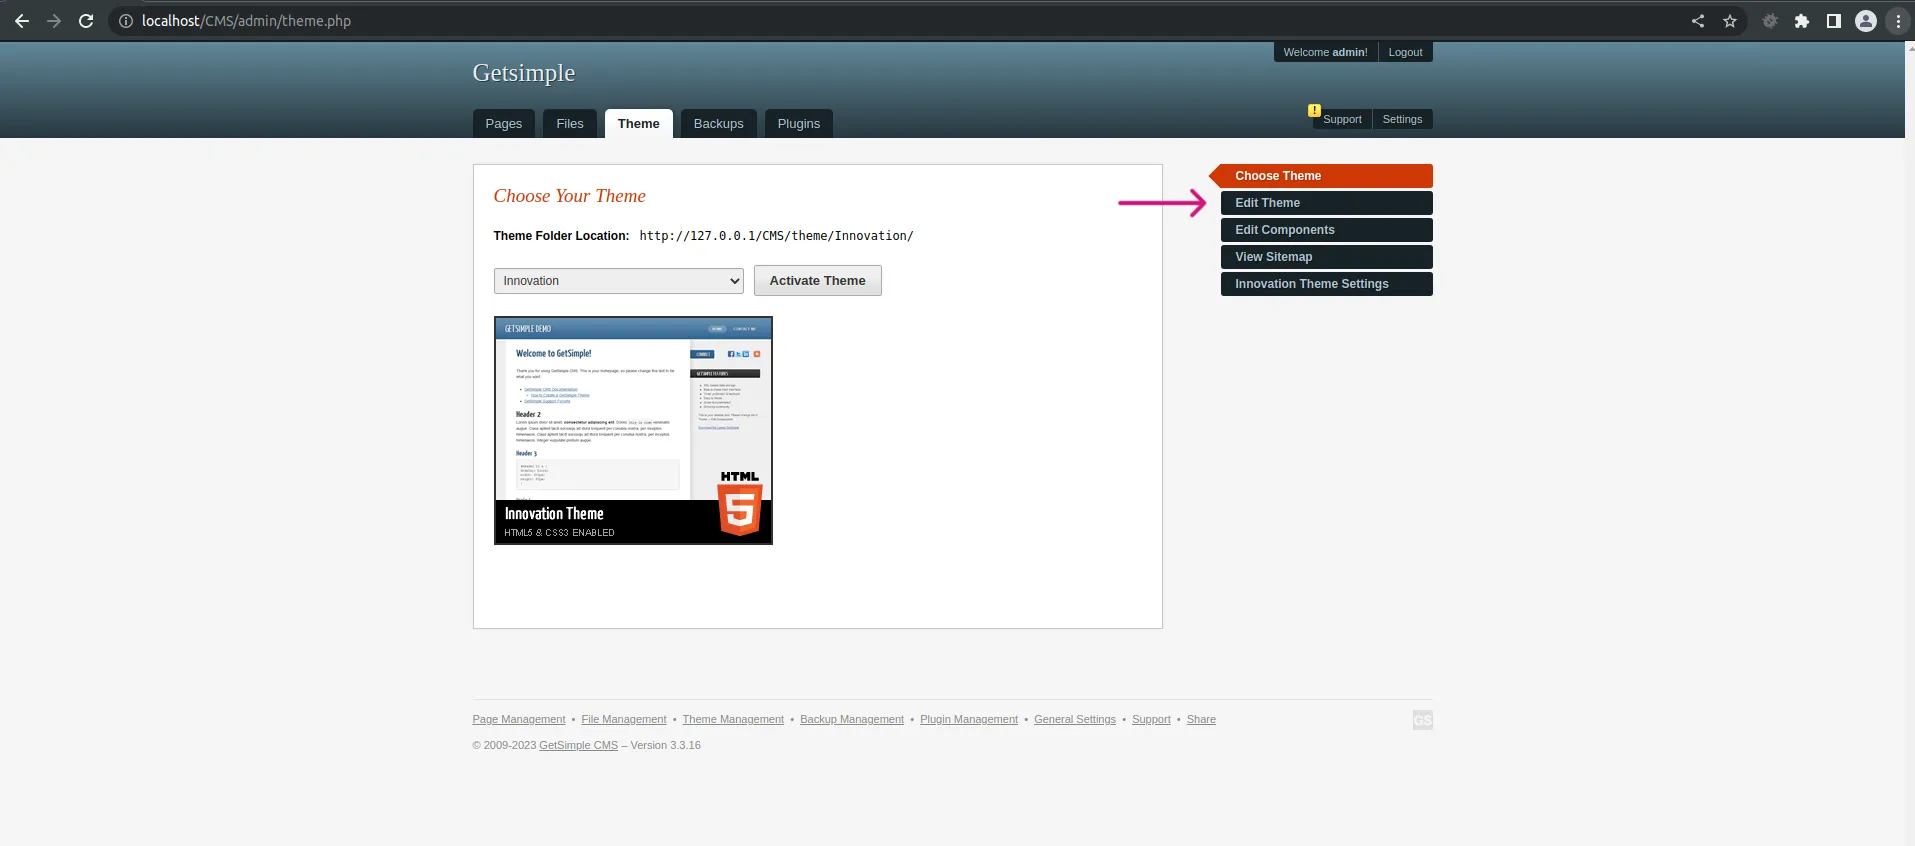Viewport: 1915px width, 846px height.
Task: Click View Sitemap in sidebar
Action: click(1326, 257)
